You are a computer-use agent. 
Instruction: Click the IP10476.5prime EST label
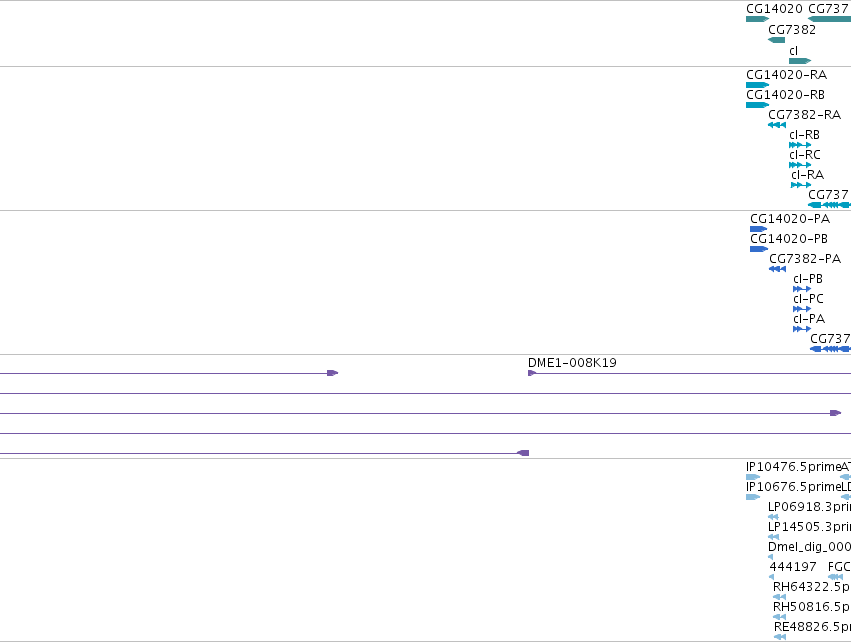point(793,467)
